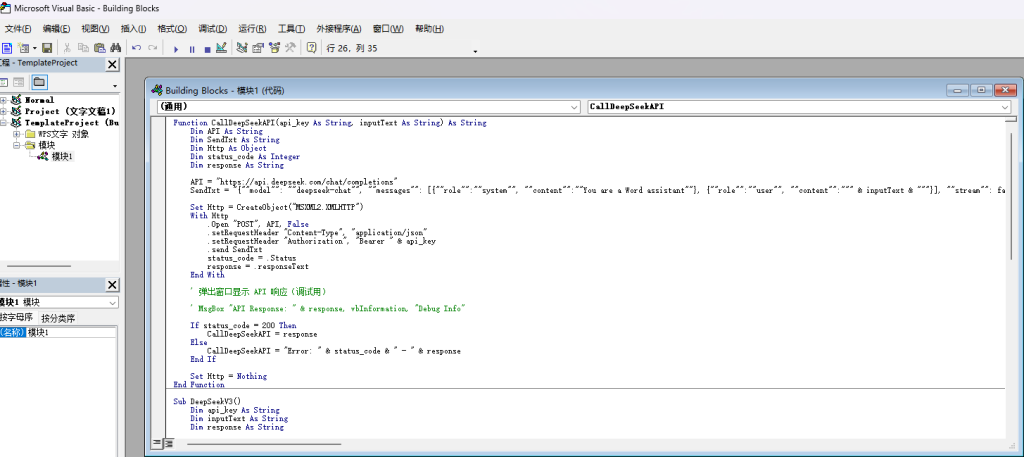Select Project (文字文稿1) in tree

click(x=70, y=111)
